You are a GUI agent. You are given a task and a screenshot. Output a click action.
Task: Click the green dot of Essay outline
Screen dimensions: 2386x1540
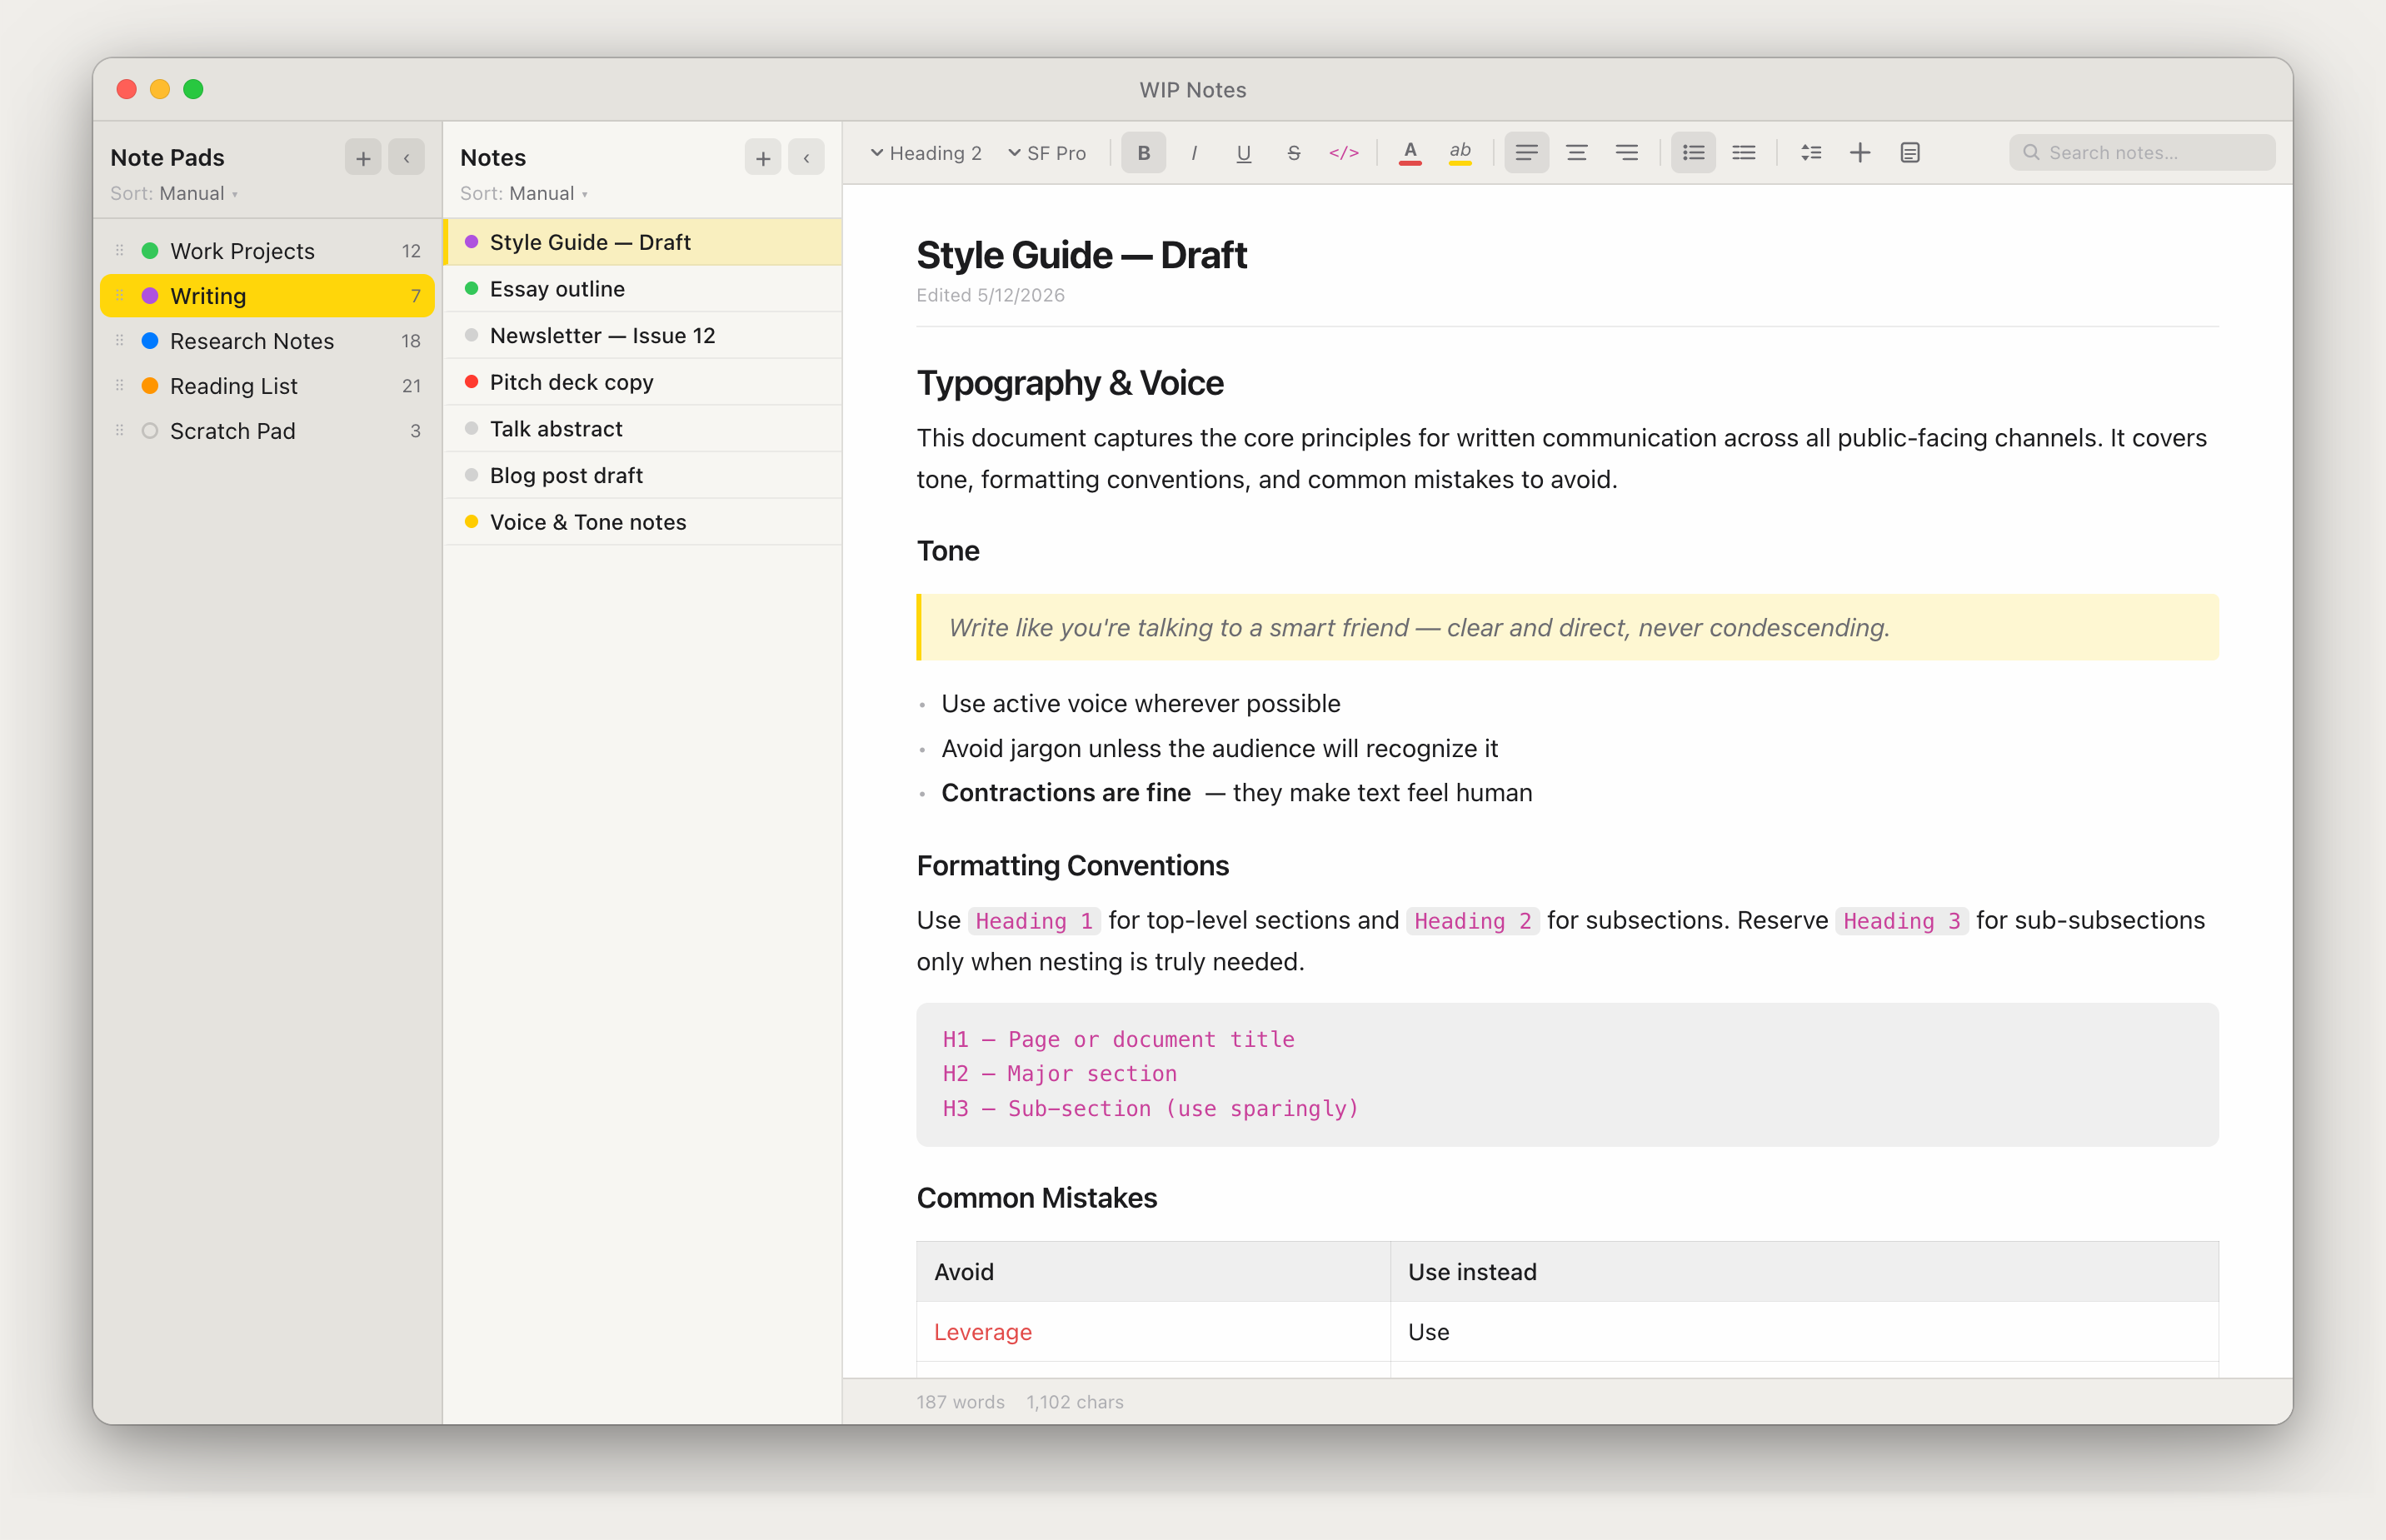tap(471, 289)
